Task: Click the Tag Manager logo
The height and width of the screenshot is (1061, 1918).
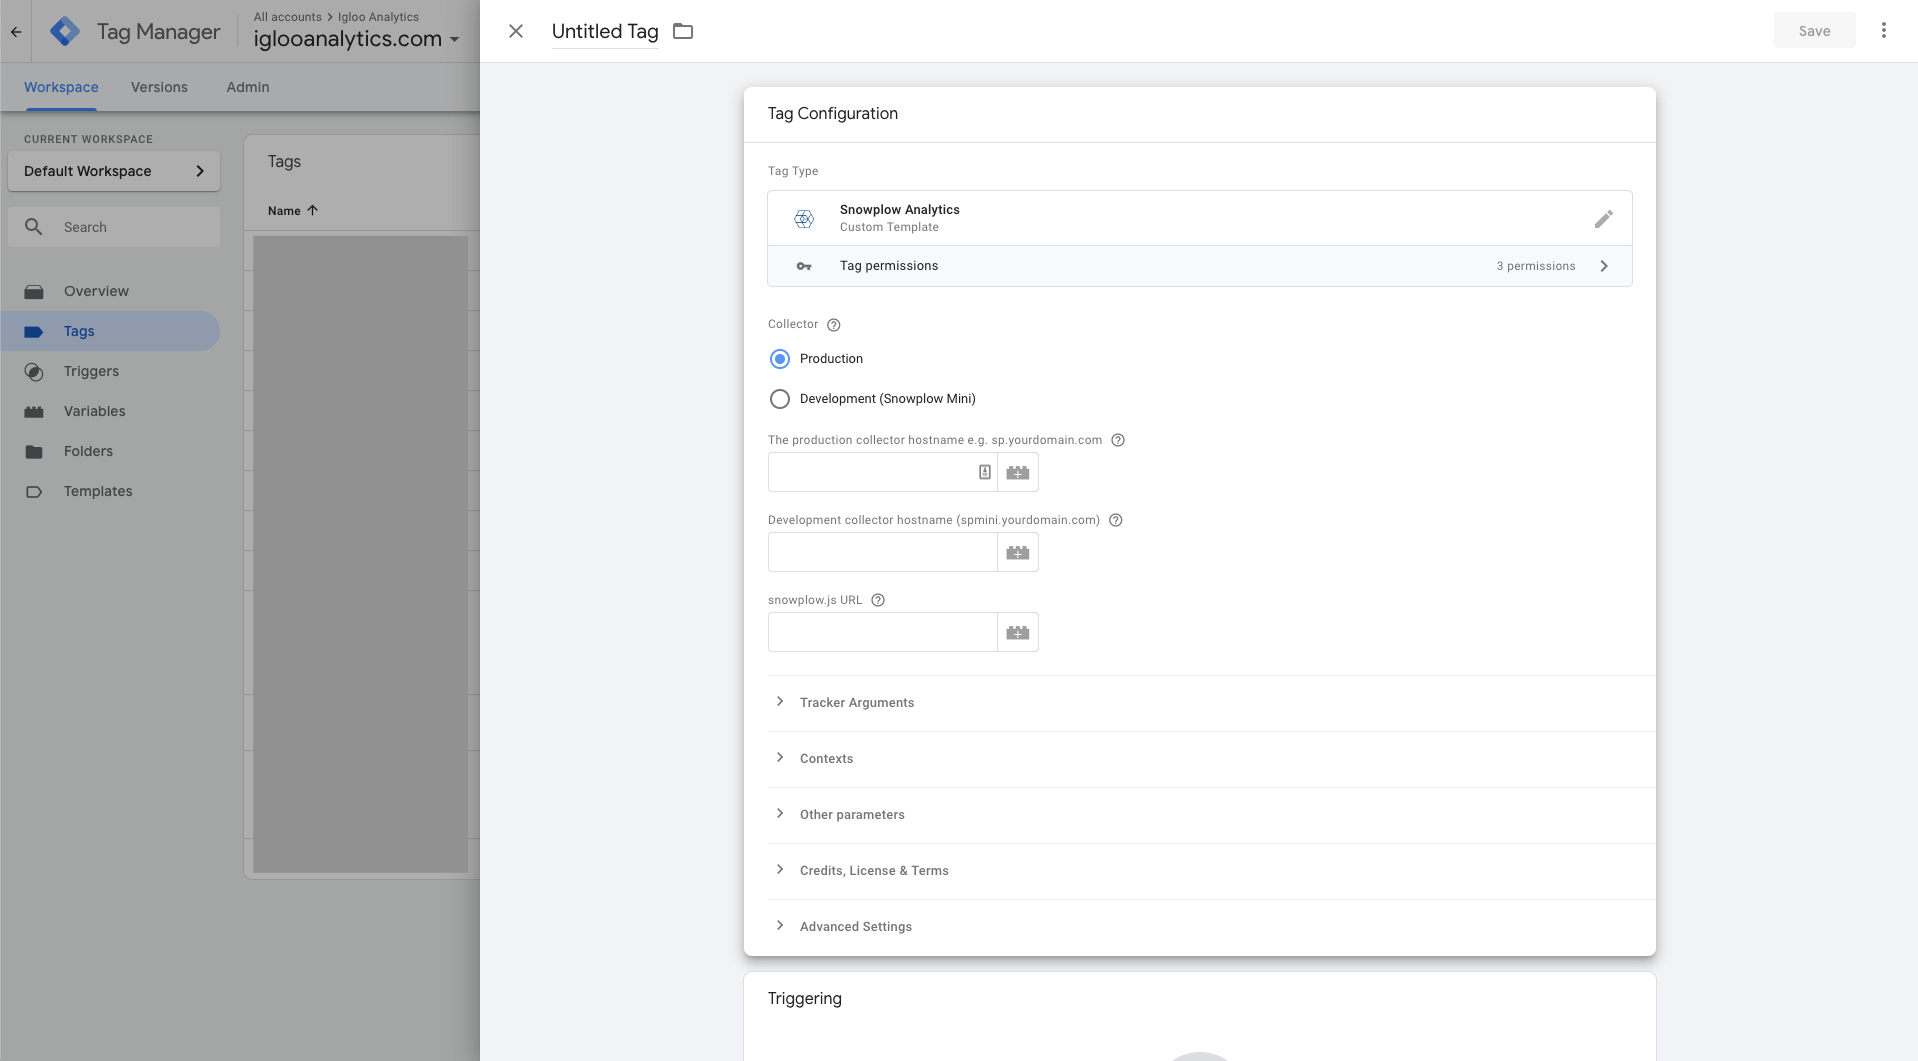Action: (65, 31)
